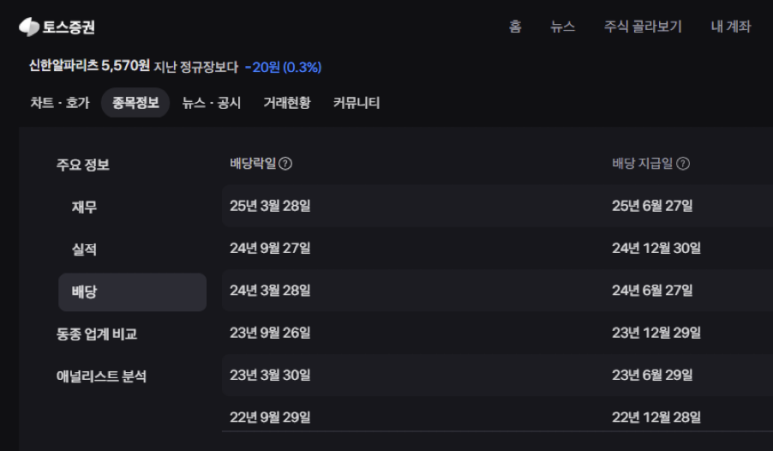Open the 거래현황 tab
Viewport: 773px width, 451px height.
coord(287,103)
